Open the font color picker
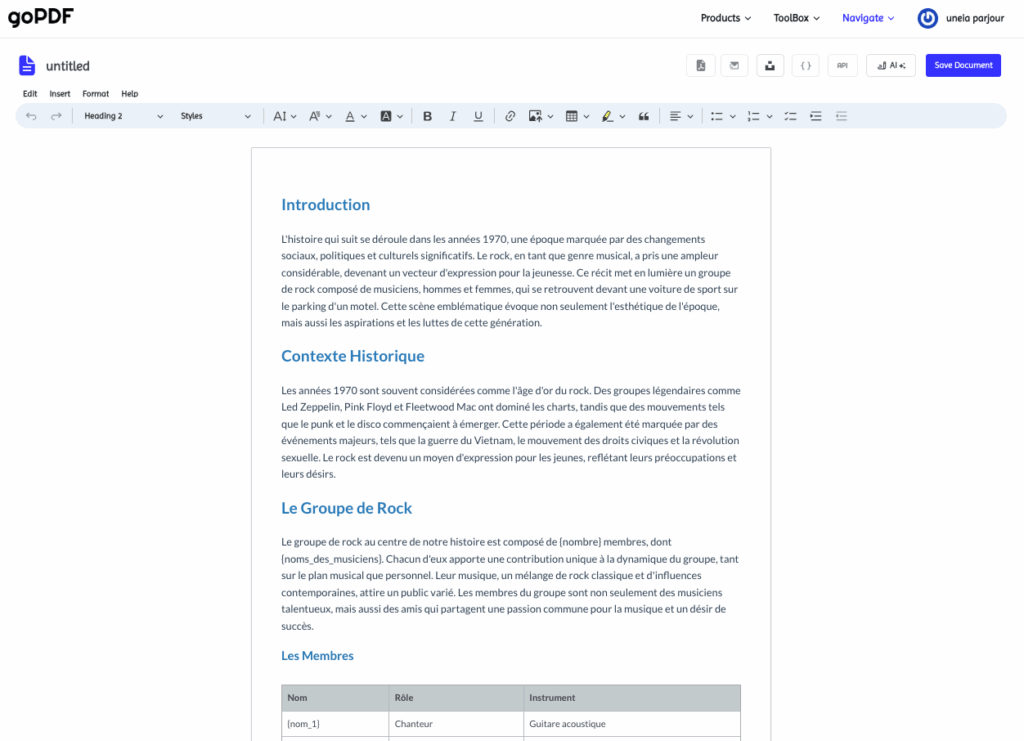Image resolution: width=1024 pixels, height=741 pixels. point(356,116)
